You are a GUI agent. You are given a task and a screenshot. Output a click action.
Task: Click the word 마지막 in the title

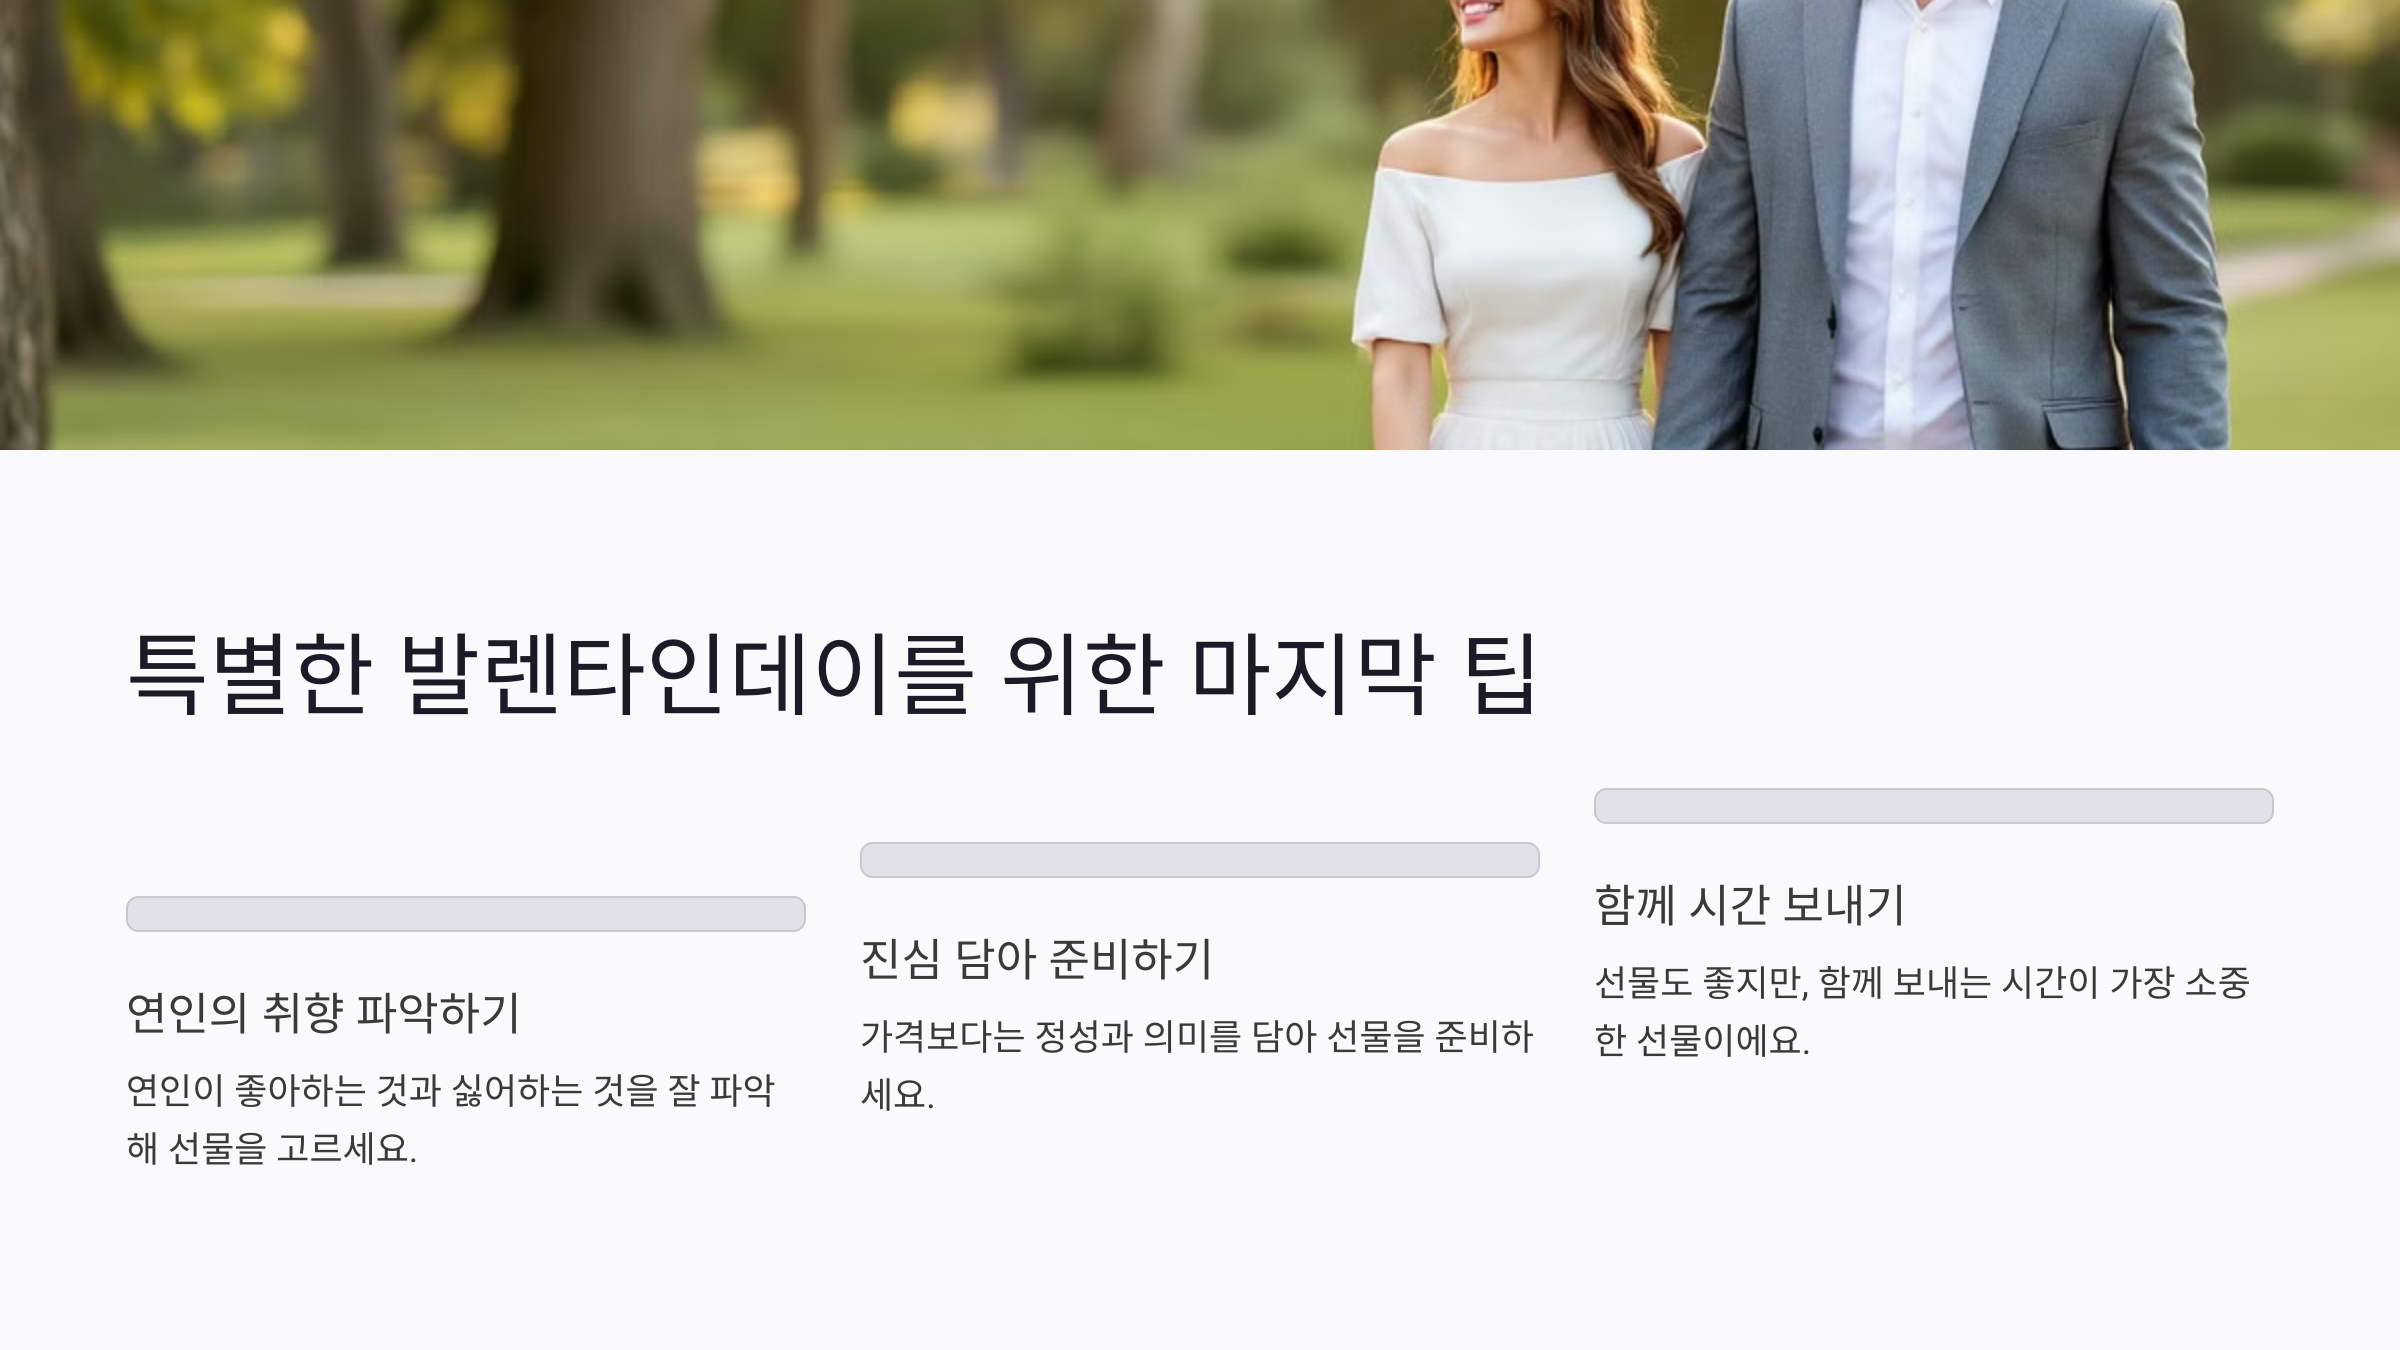pyautogui.click(x=1312, y=672)
